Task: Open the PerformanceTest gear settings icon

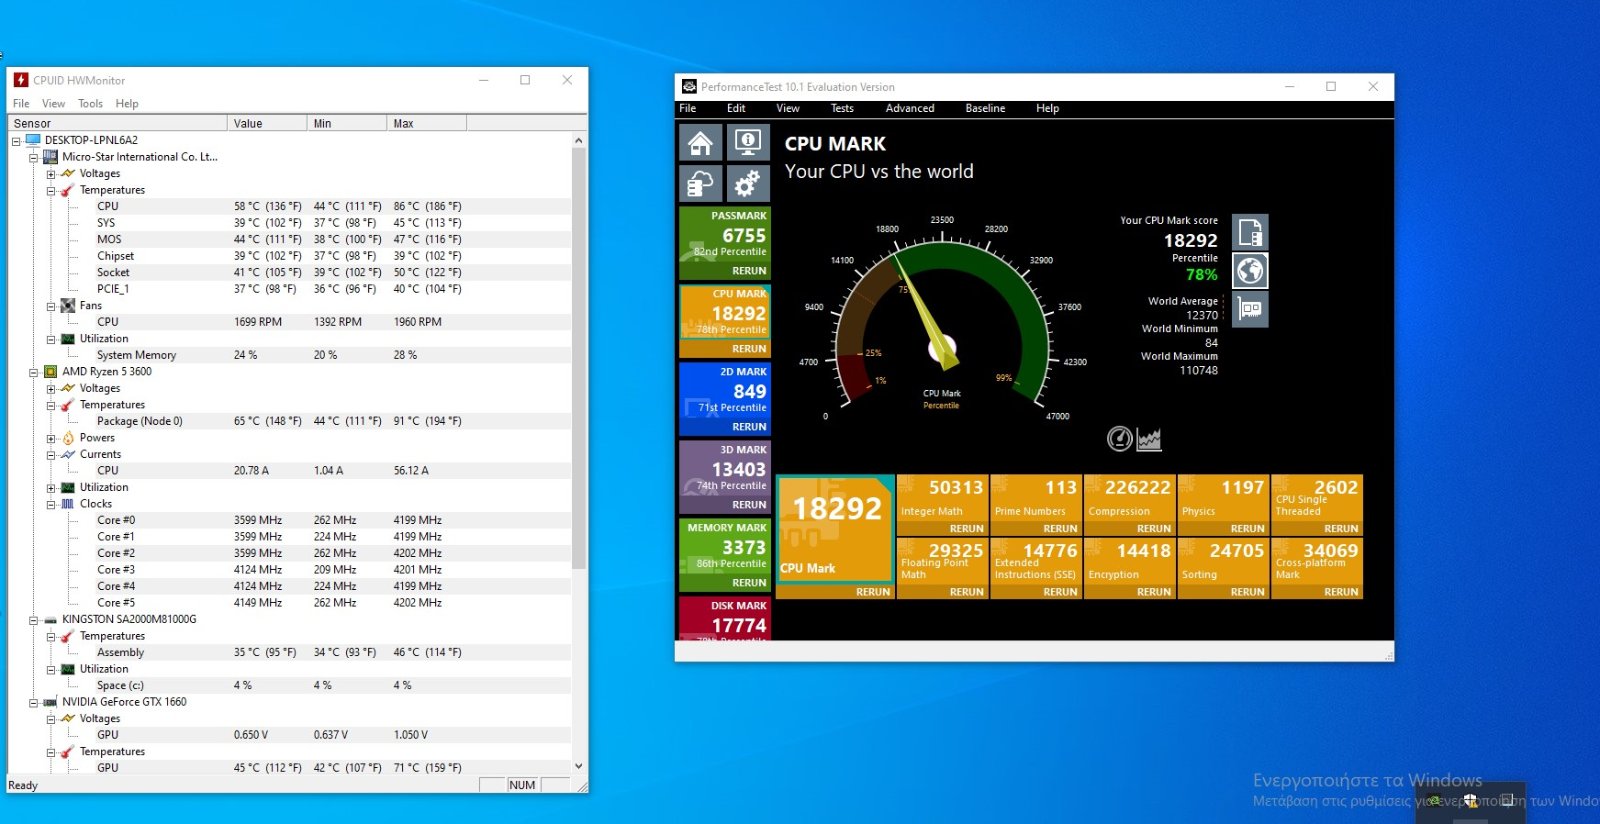Action: click(x=747, y=184)
